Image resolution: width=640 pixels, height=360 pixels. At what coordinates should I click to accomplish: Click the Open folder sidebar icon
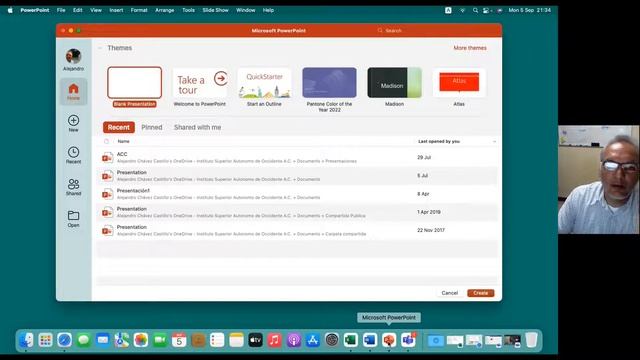(73, 219)
